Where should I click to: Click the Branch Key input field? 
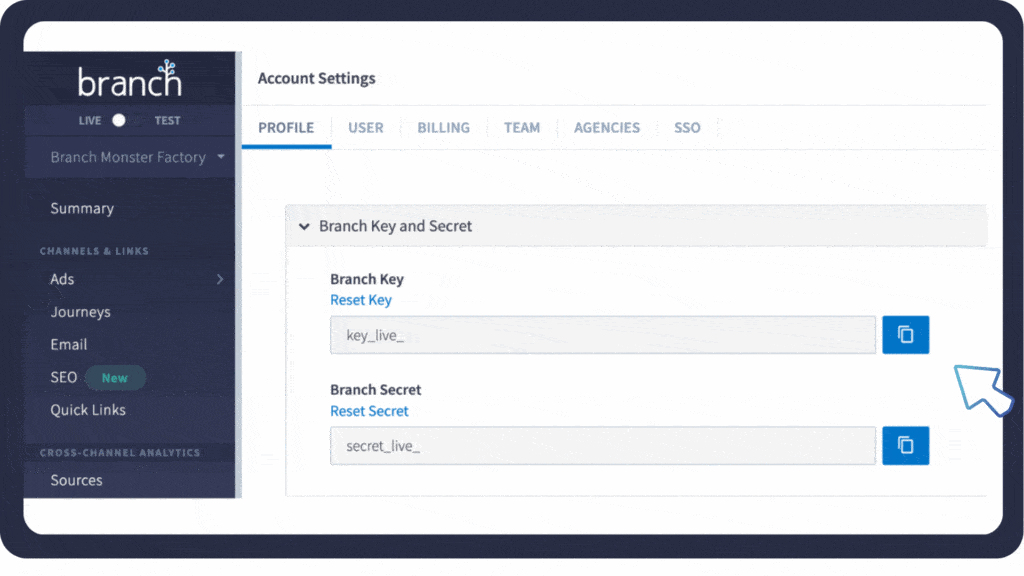pos(603,335)
